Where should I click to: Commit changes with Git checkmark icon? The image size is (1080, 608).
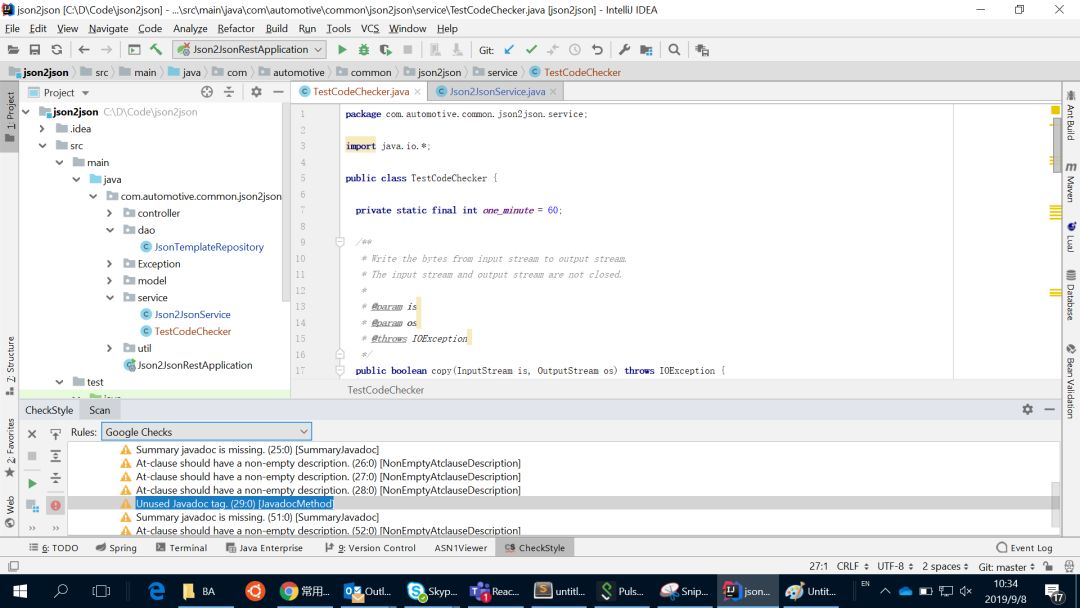[x=531, y=50]
